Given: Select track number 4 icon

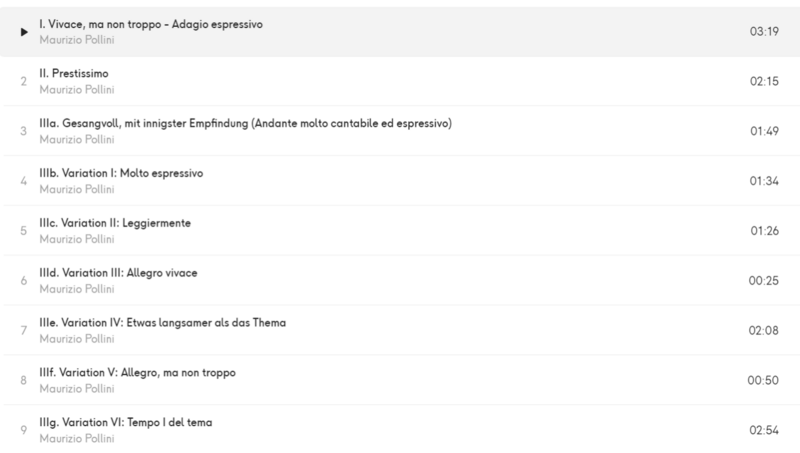Looking at the screenshot, I should tap(23, 181).
